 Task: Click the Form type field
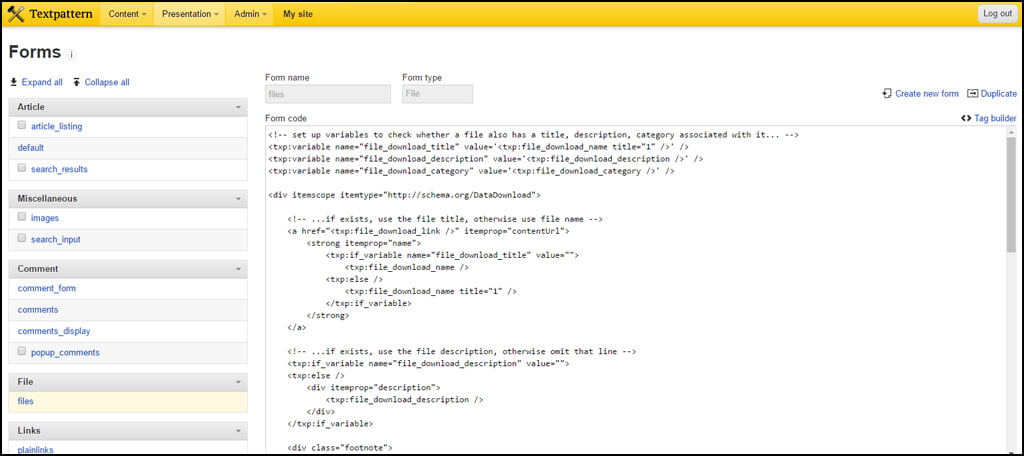coord(438,94)
